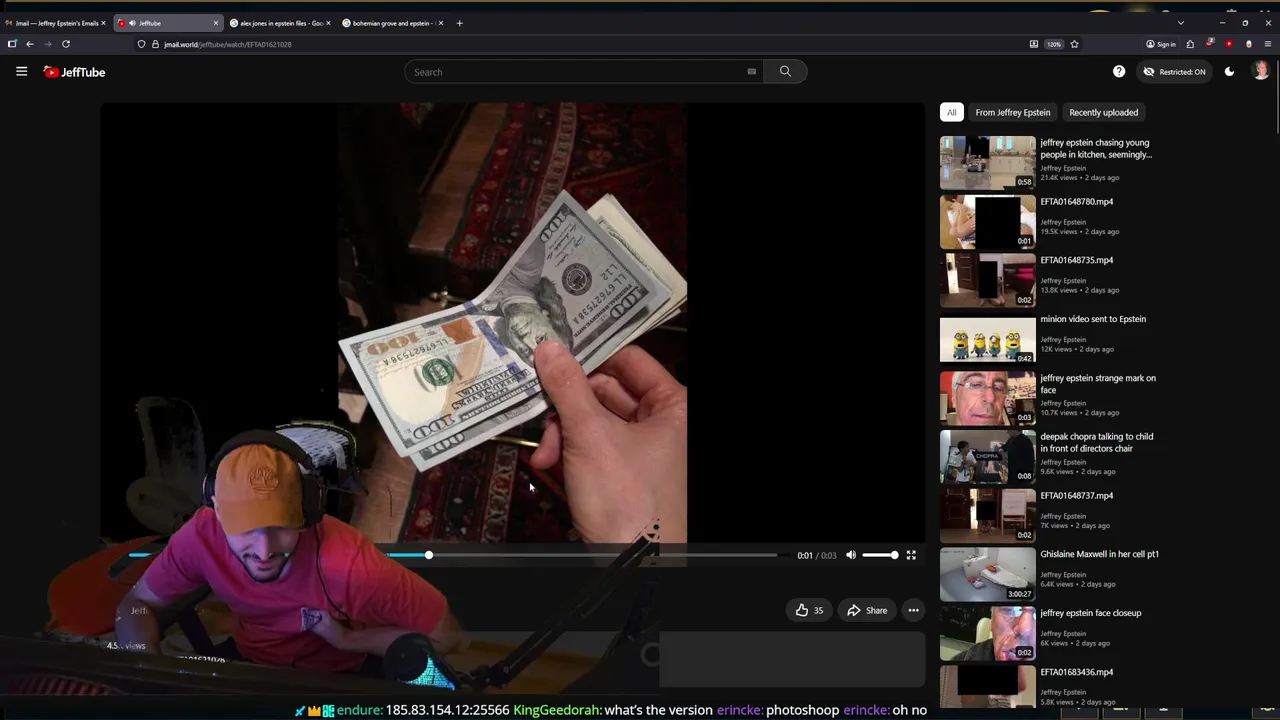Mute the video with speaker icon
Image resolution: width=1280 pixels, height=720 pixels.
(851, 555)
